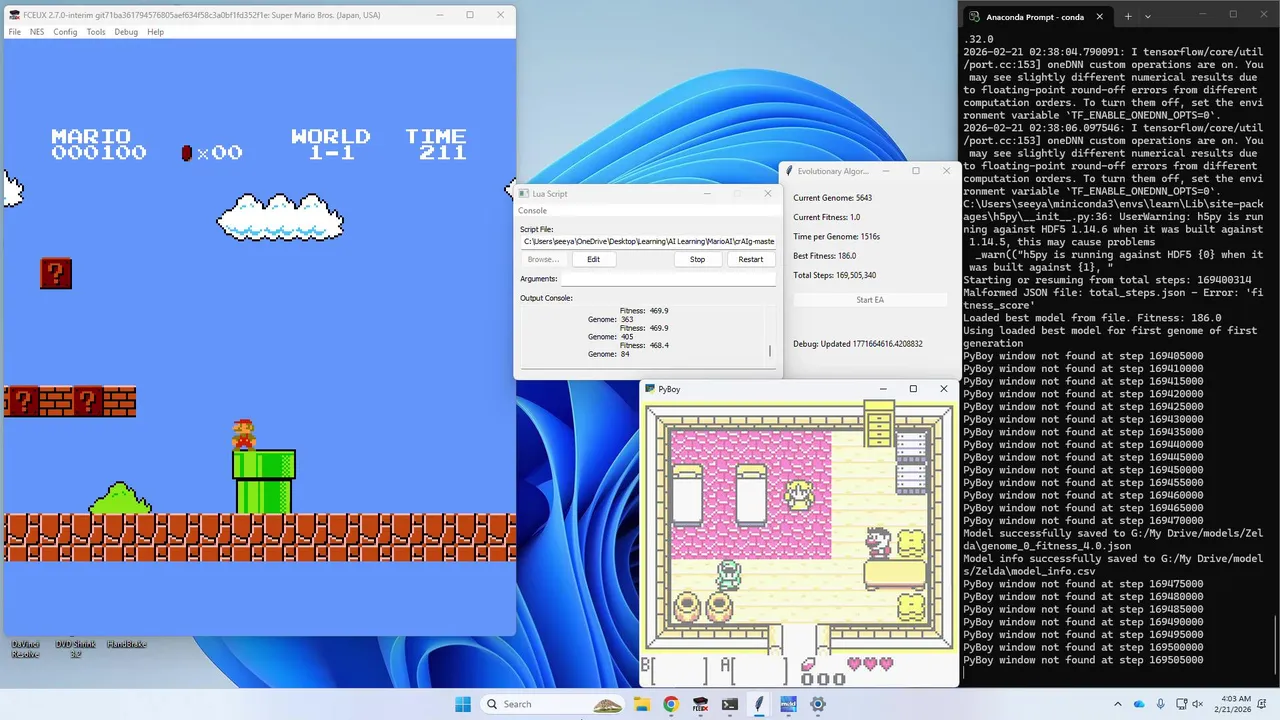Show hidden system tray icons

tap(1118, 704)
